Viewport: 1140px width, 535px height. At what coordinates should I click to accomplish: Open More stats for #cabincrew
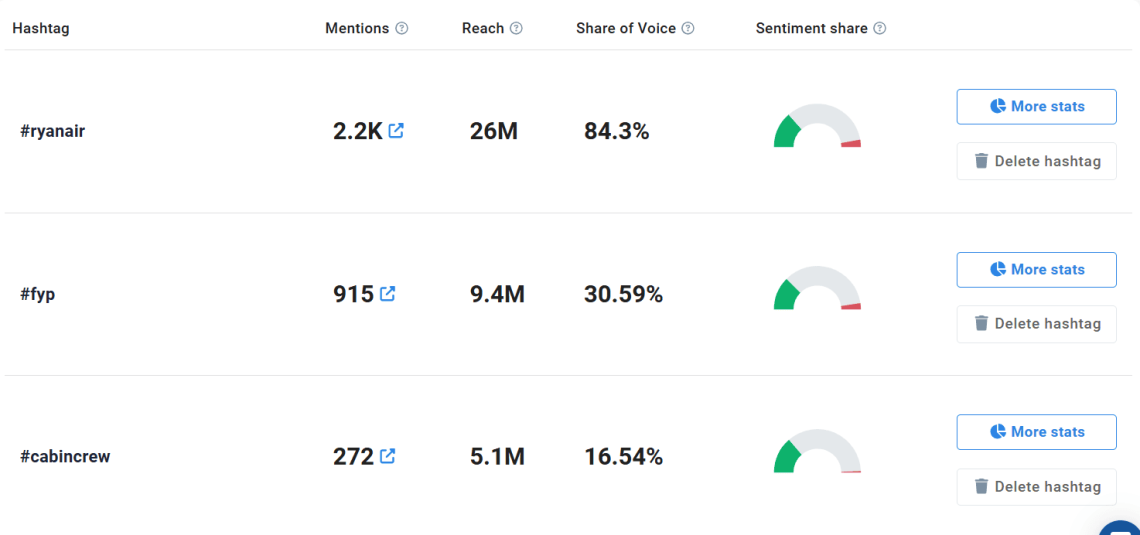(1036, 432)
